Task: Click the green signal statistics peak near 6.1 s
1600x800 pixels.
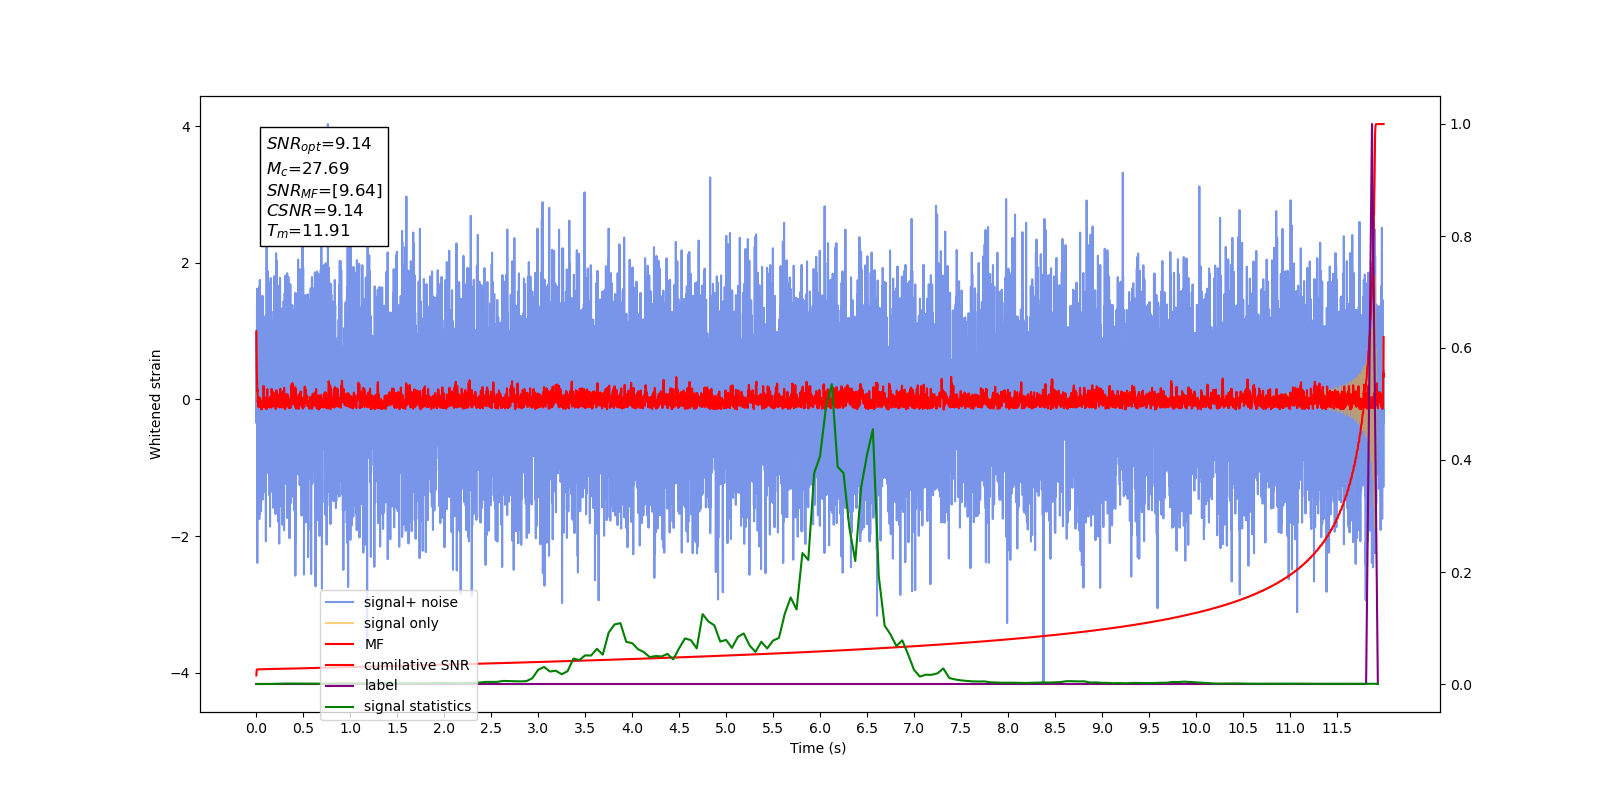Action: point(831,386)
